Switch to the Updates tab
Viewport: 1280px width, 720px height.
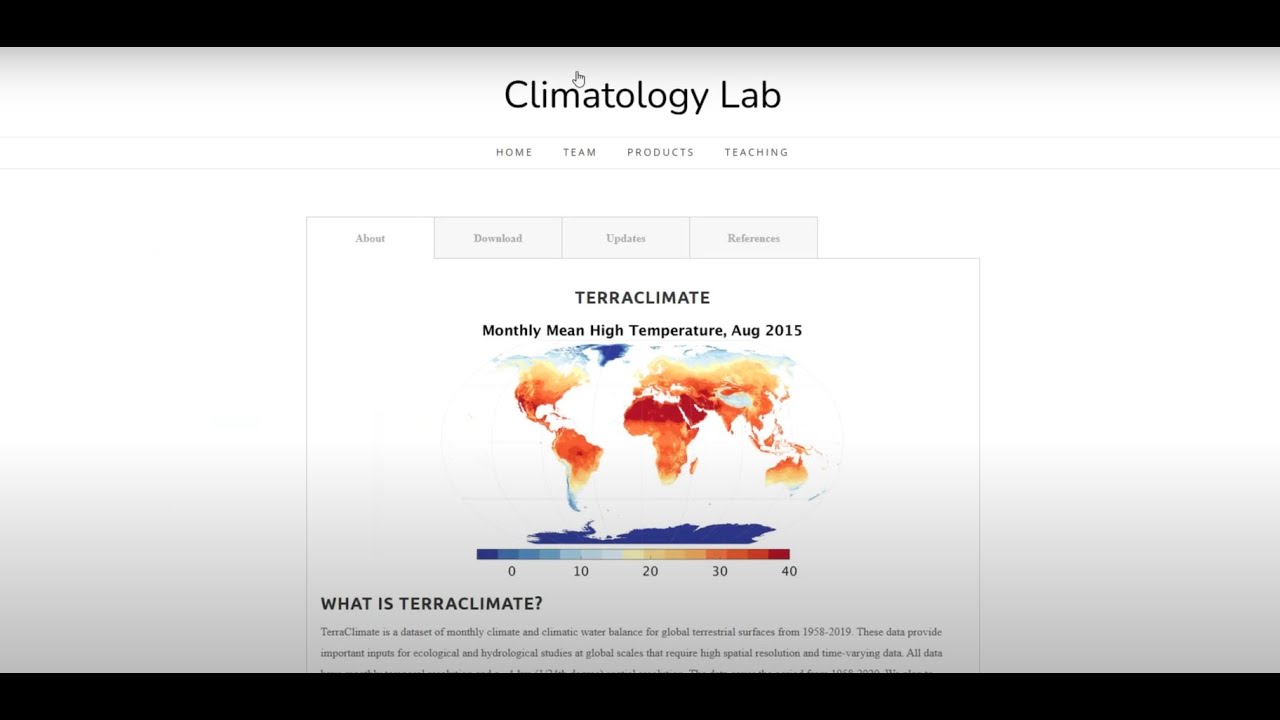(626, 238)
